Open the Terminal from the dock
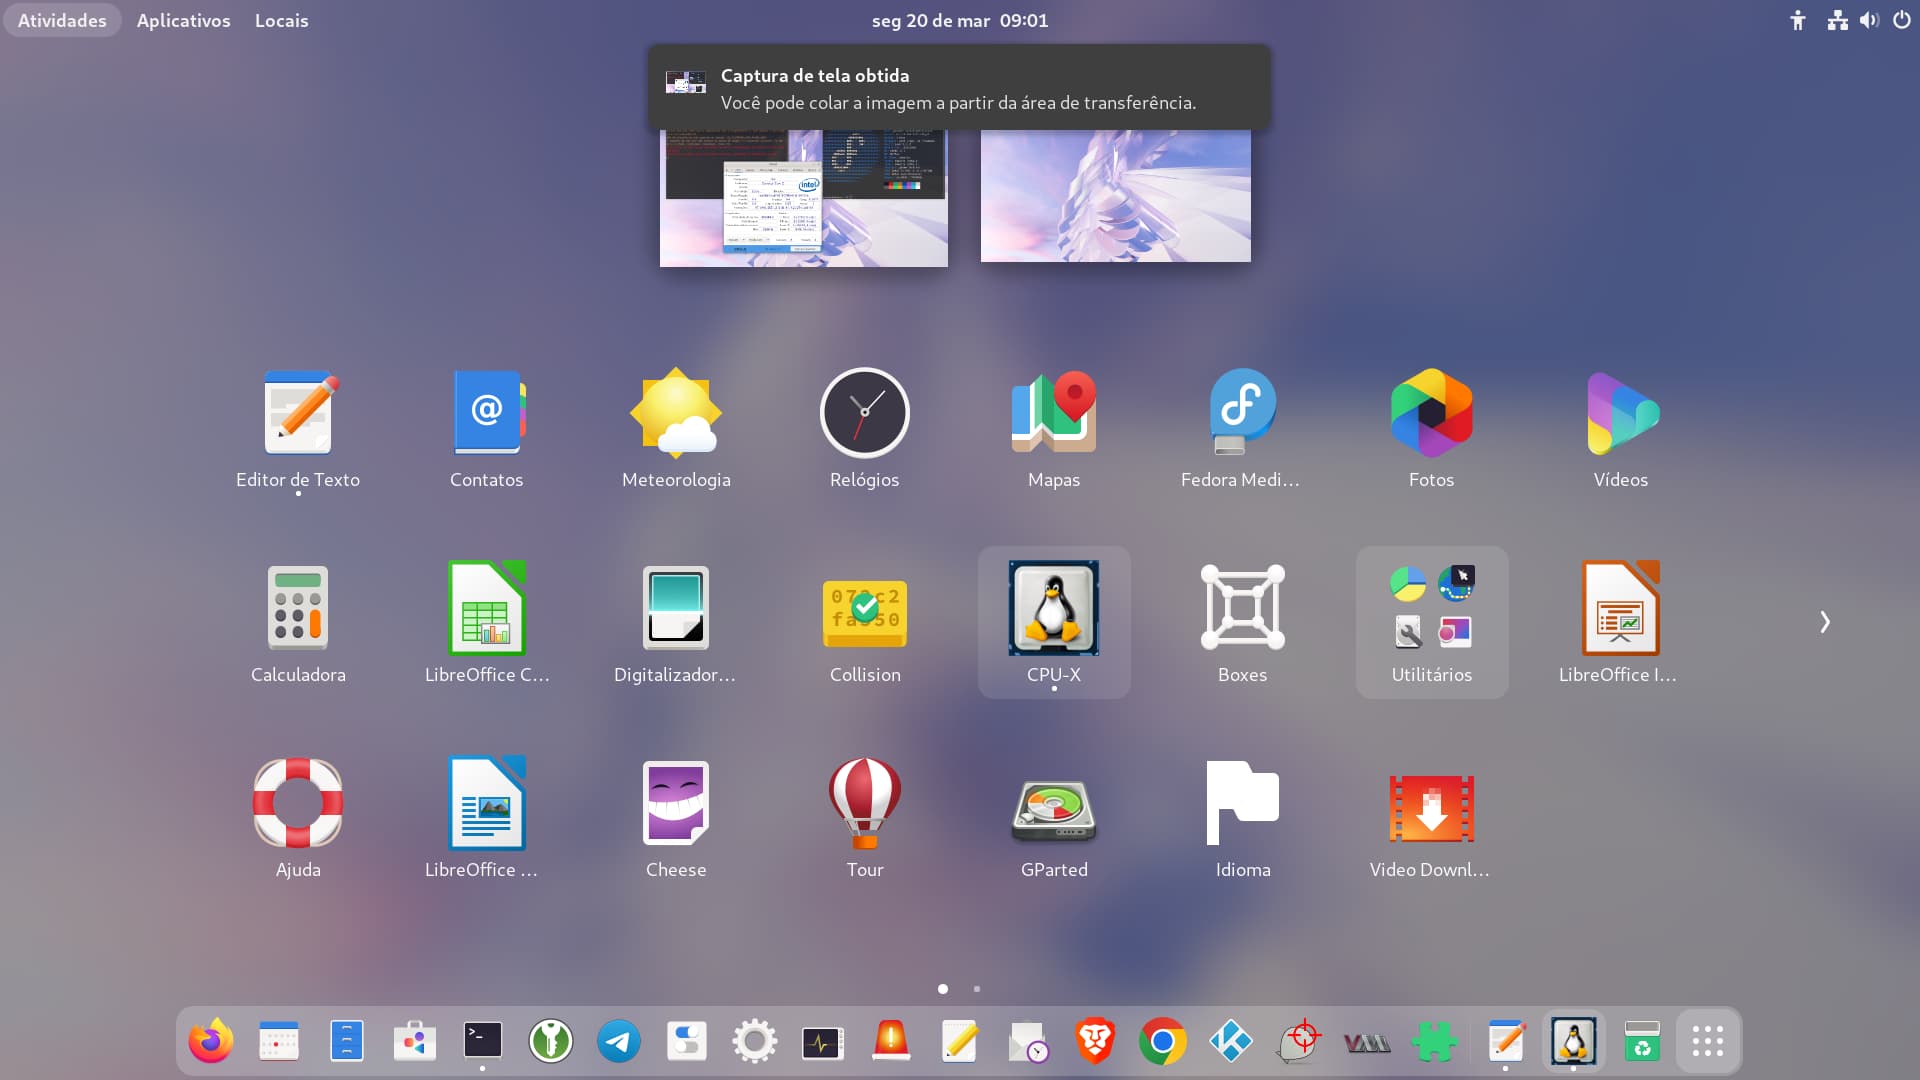 [483, 1042]
